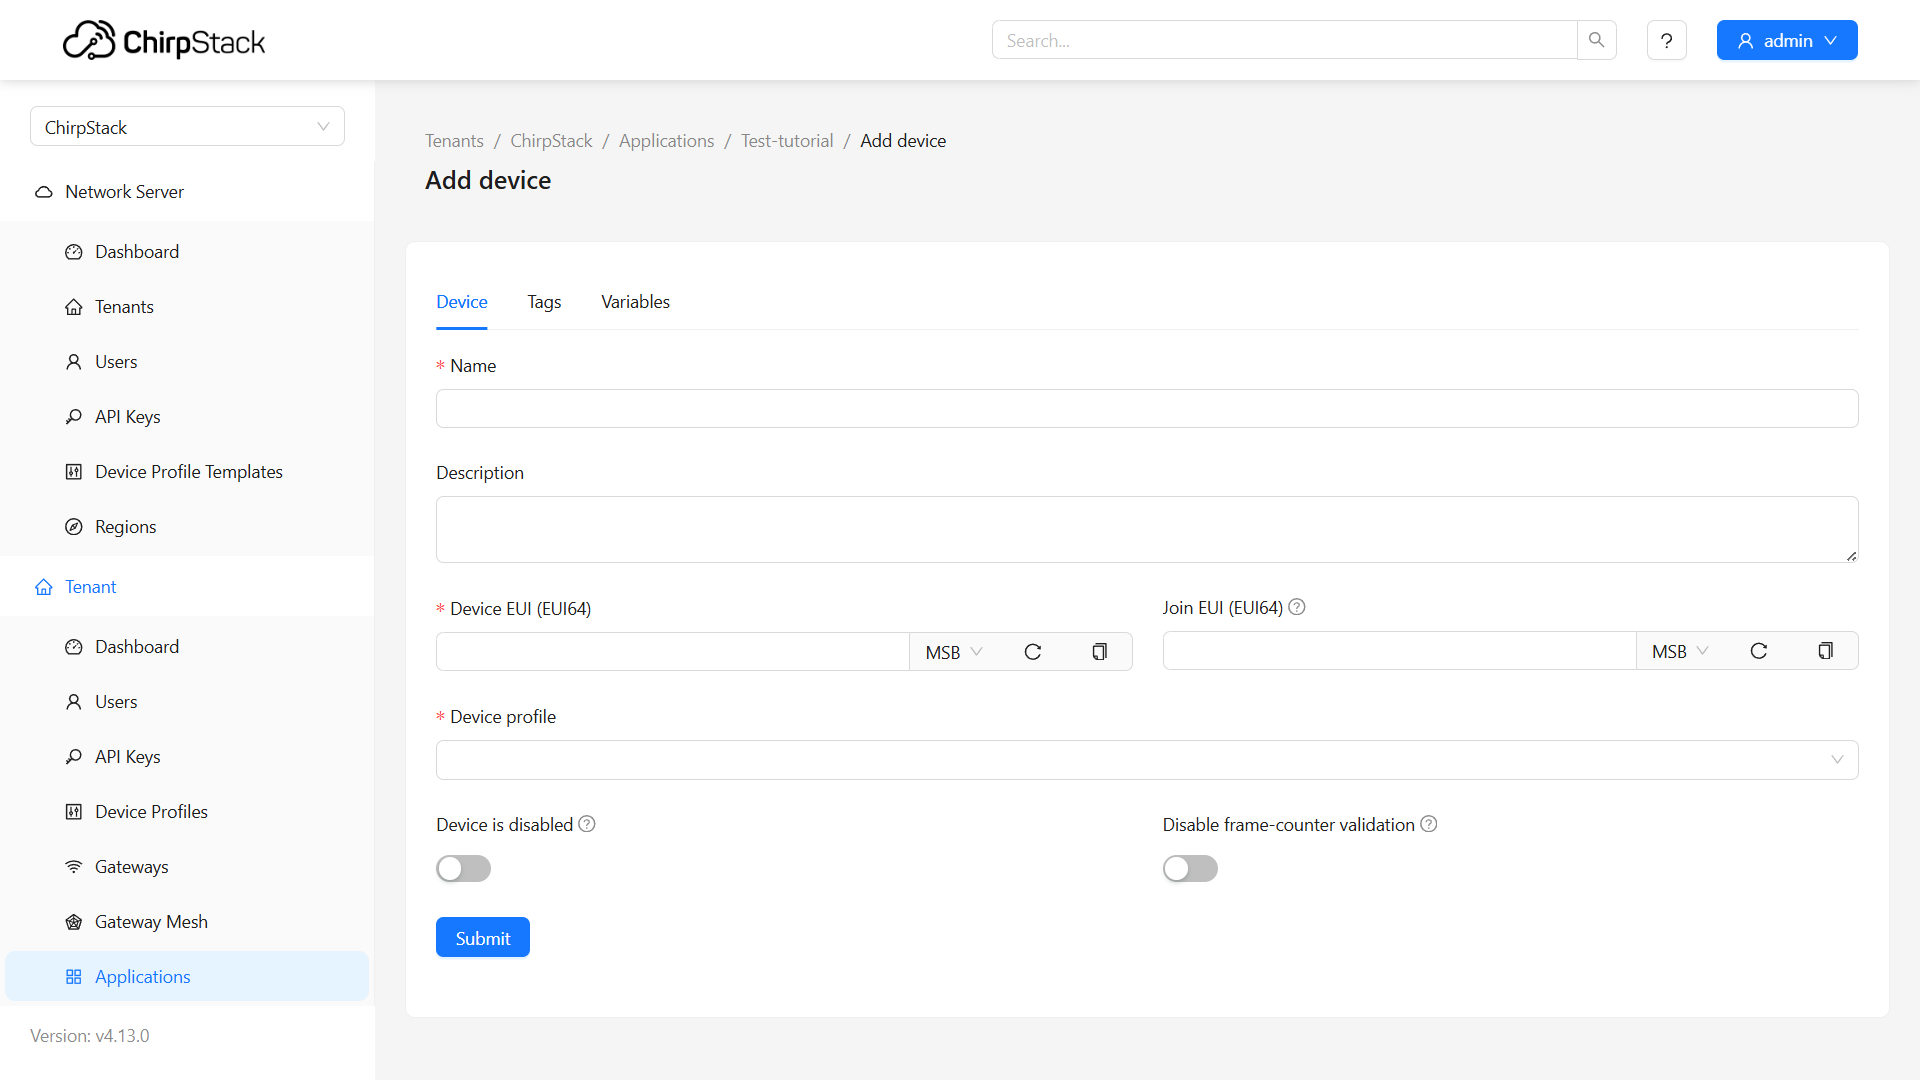
Task: Open the Device EUI MSB byte-order dropdown
Action: tap(954, 652)
